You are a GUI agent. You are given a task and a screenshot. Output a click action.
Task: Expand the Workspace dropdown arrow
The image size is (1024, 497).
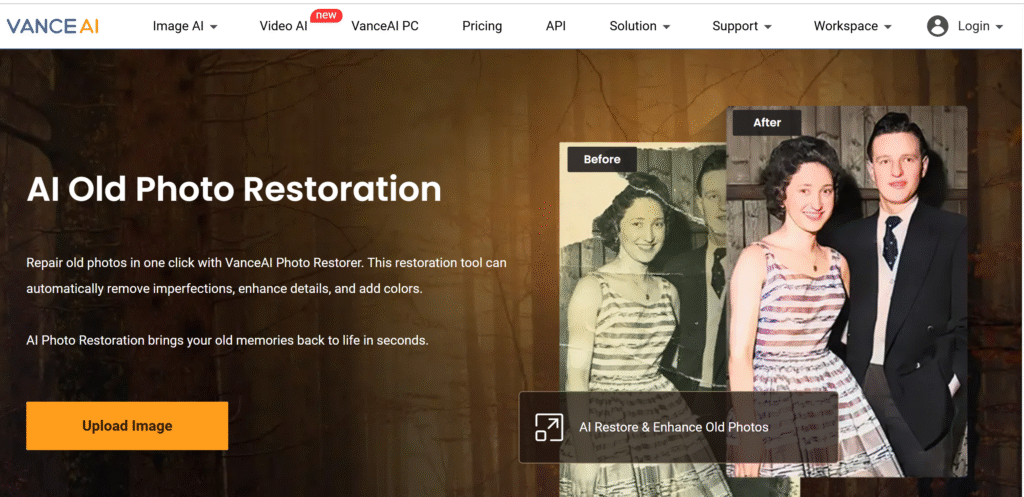(x=888, y=27)
